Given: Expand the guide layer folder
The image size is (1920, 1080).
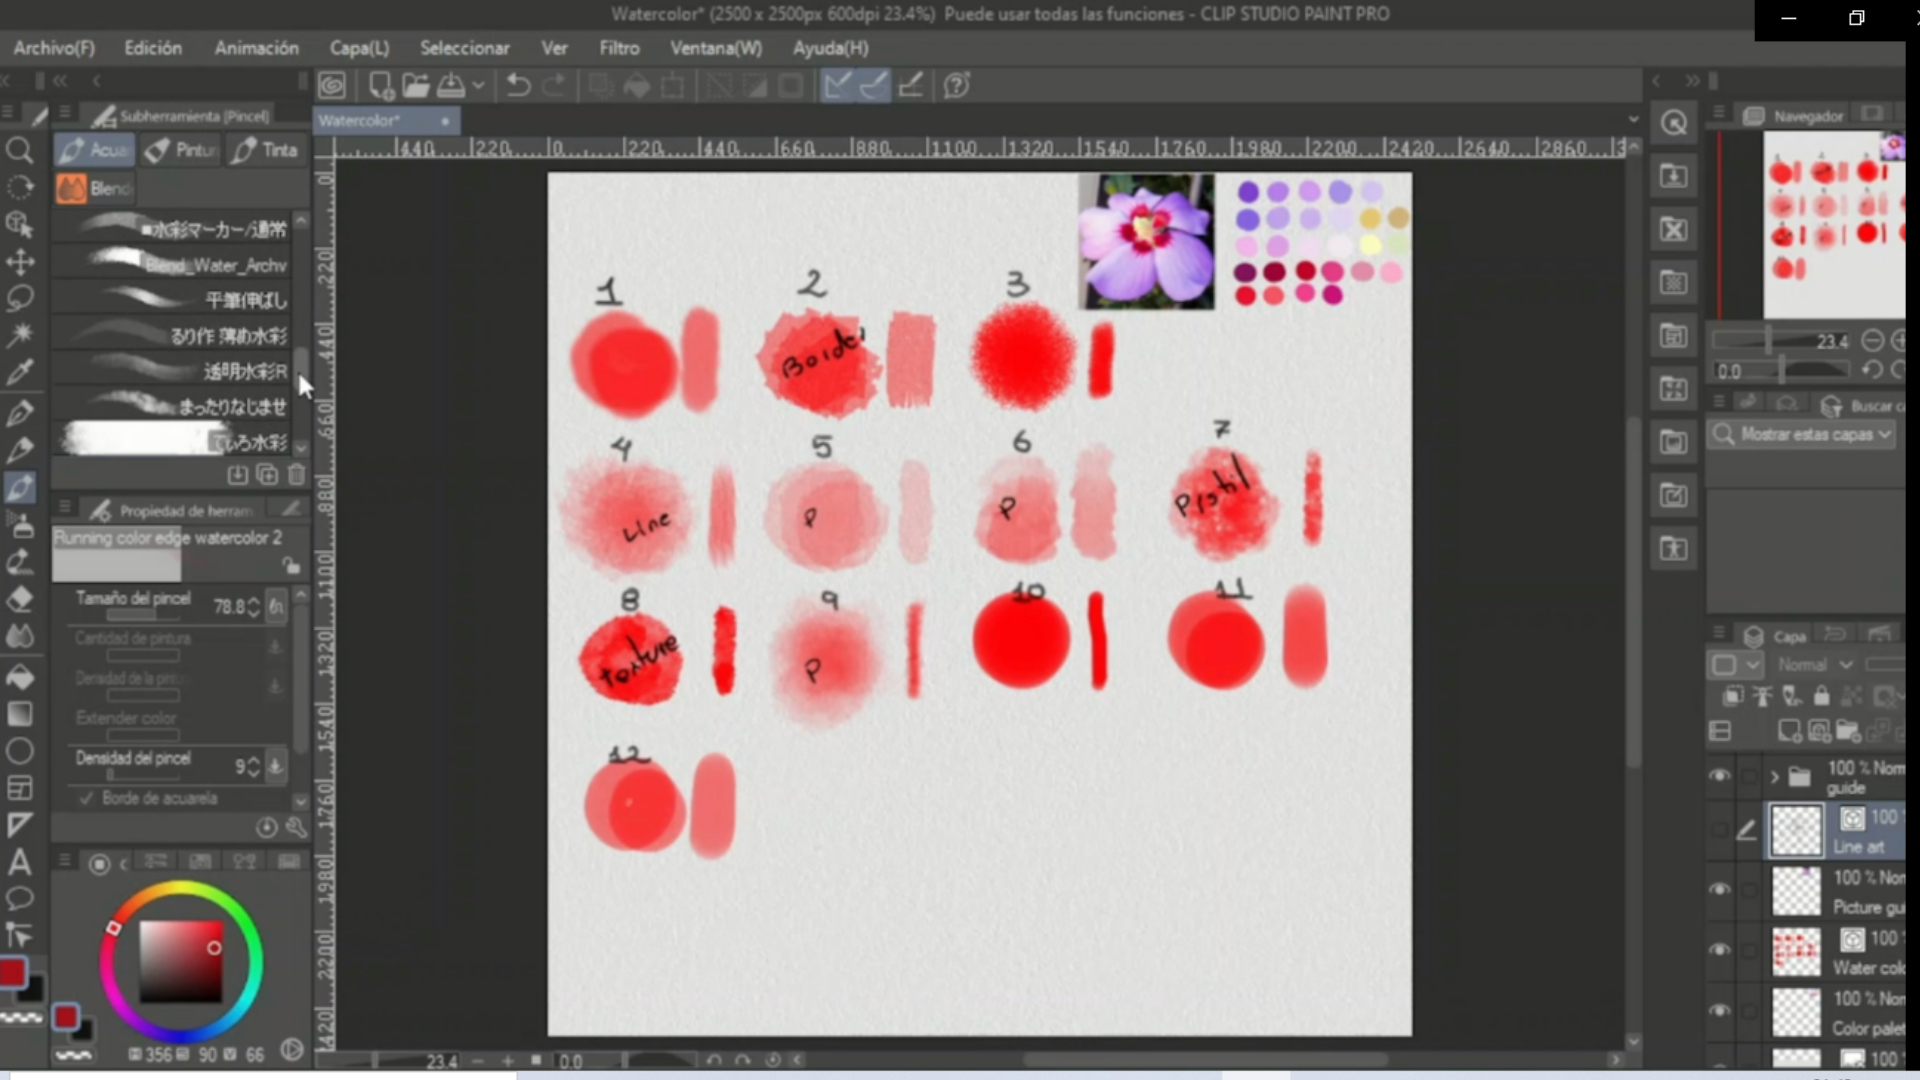Looking at the screenshot, I should pyautogui.click(x=1774, y=776).
